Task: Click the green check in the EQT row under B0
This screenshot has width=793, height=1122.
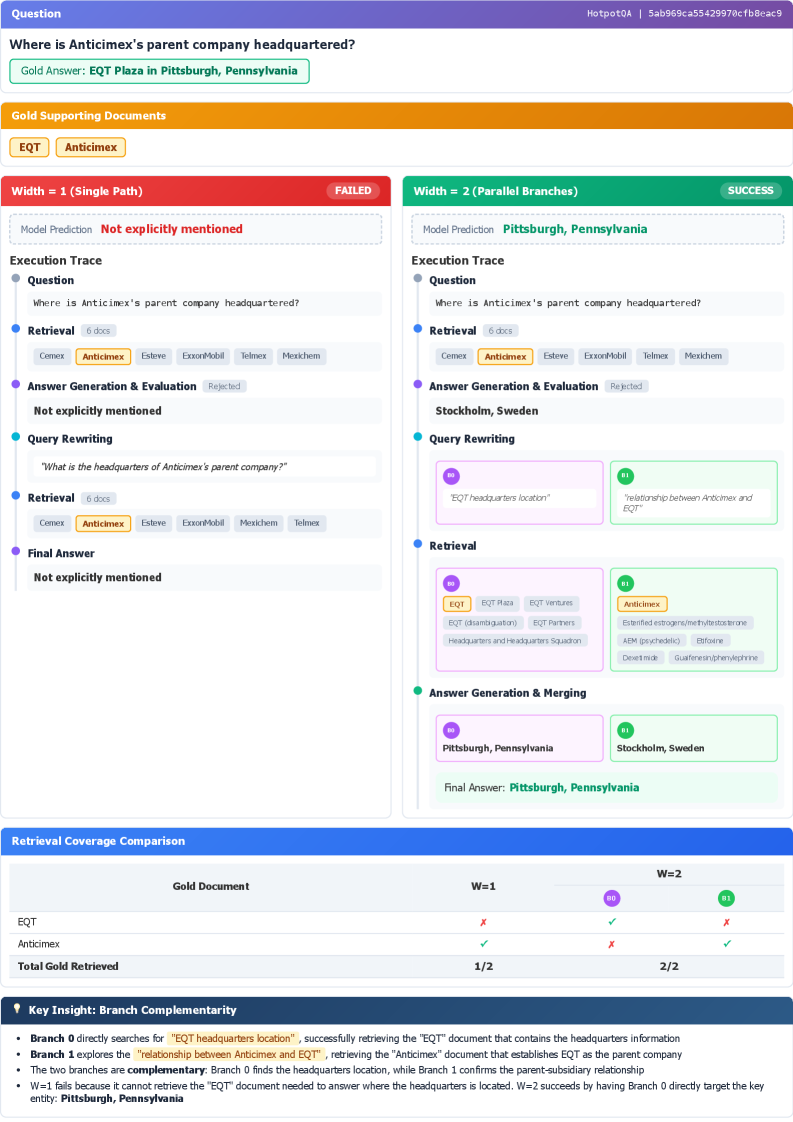Action: coord(611,922)
